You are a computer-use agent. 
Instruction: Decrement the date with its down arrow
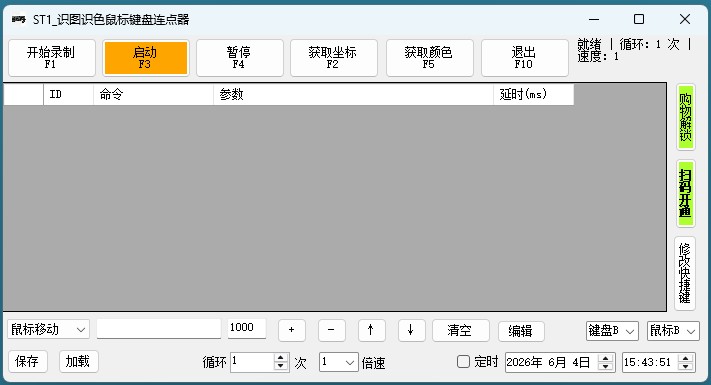point(606,367)
